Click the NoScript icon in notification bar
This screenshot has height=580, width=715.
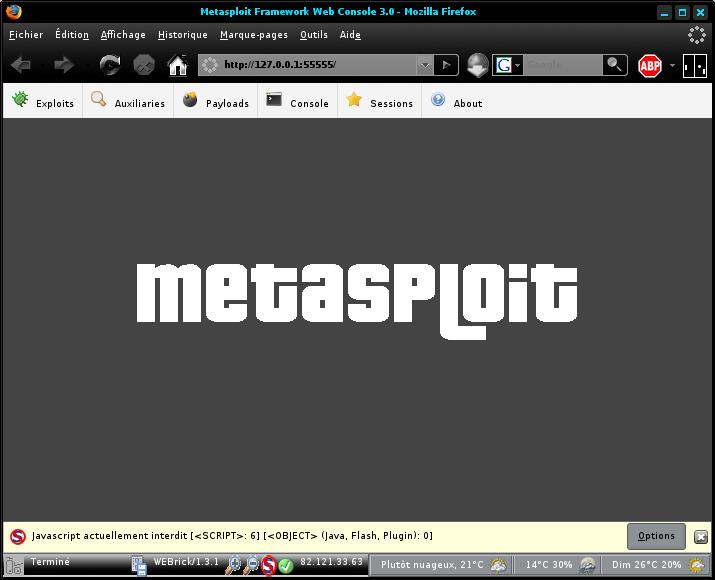tap(18, 536)
